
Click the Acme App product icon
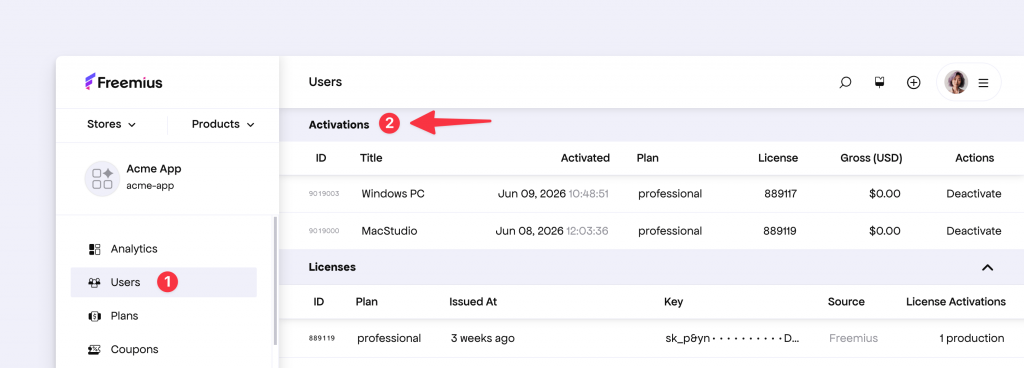tap(103, 178)
